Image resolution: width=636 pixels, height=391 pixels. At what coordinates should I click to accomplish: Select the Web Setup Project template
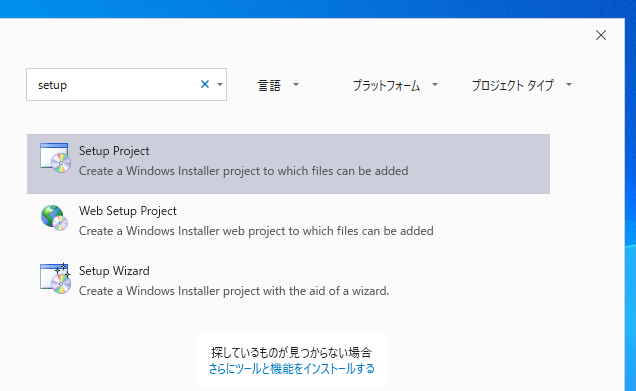pyautogui.click(x=288, y=221)
